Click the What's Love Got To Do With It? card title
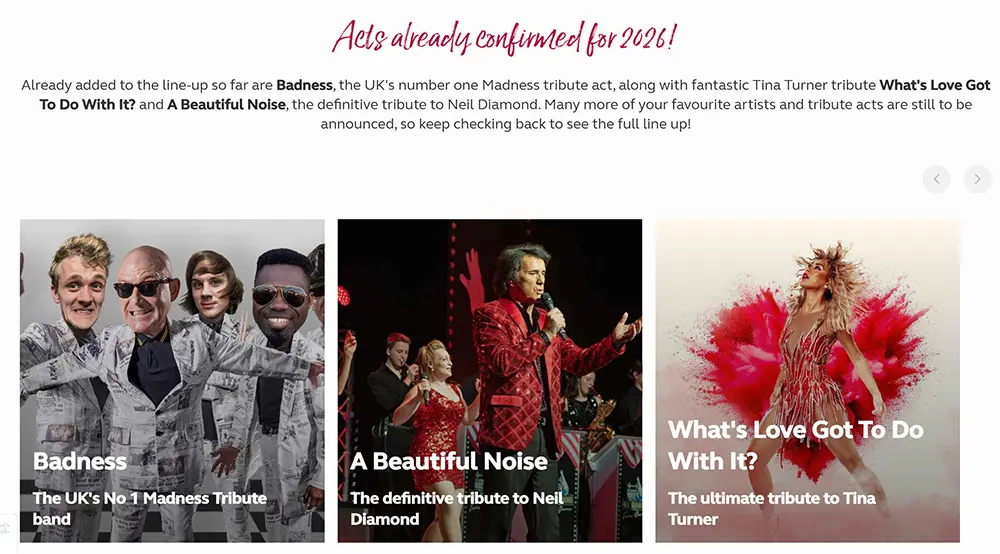Image resolution: width=1000 pixels, height=554 pixels. (x=795, y=445)
